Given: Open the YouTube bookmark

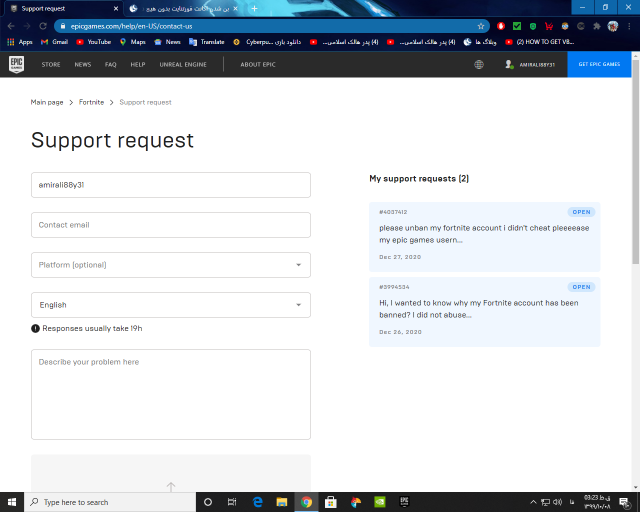Looking at the screenshot, I should pyautogui.click(x=93, y=42).
